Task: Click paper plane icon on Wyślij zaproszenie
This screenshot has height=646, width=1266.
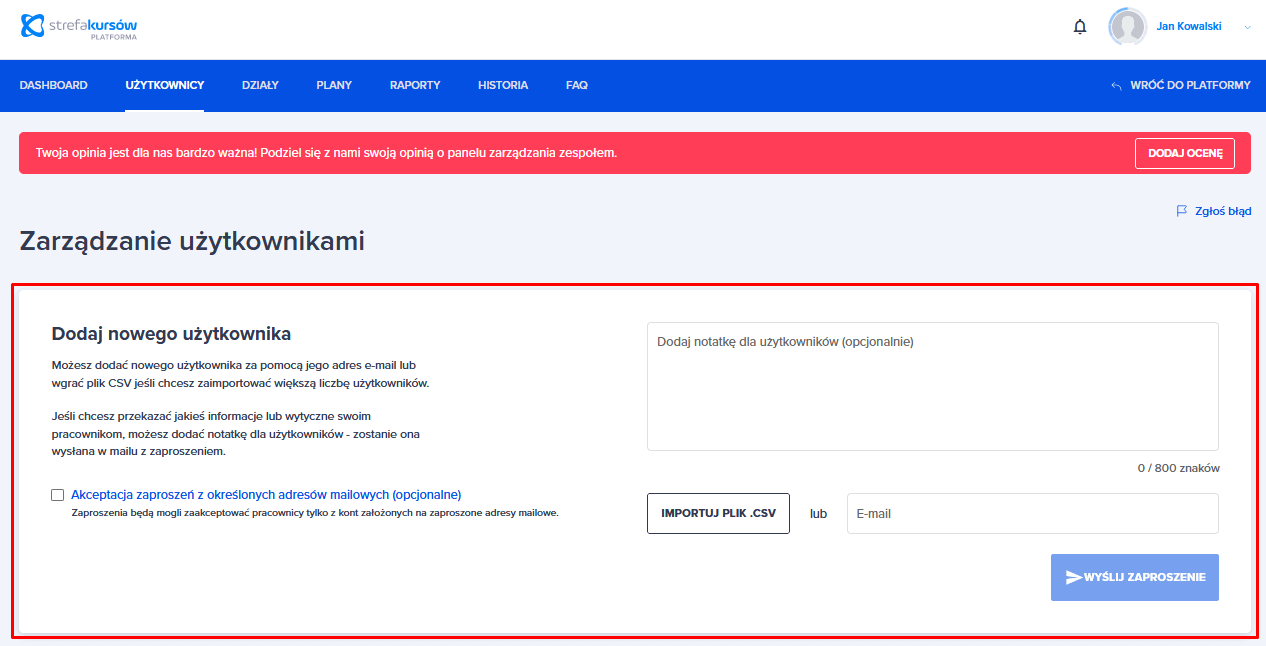Action: point(1073,577)
